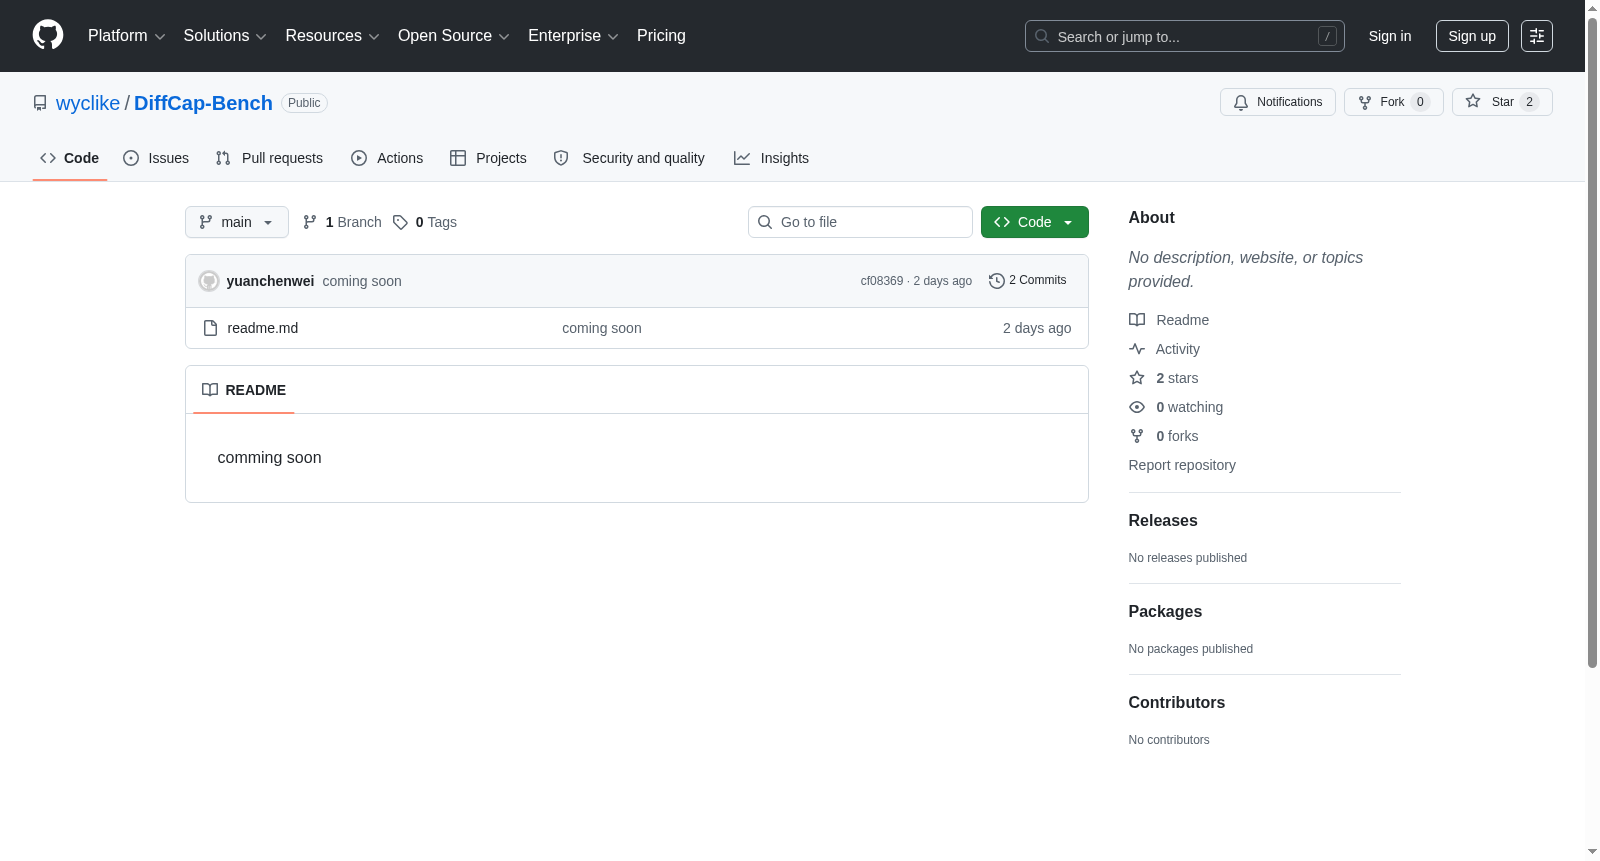Click the book icon in README header
This screenshot has width=1600, height=861.
(210, 390)
